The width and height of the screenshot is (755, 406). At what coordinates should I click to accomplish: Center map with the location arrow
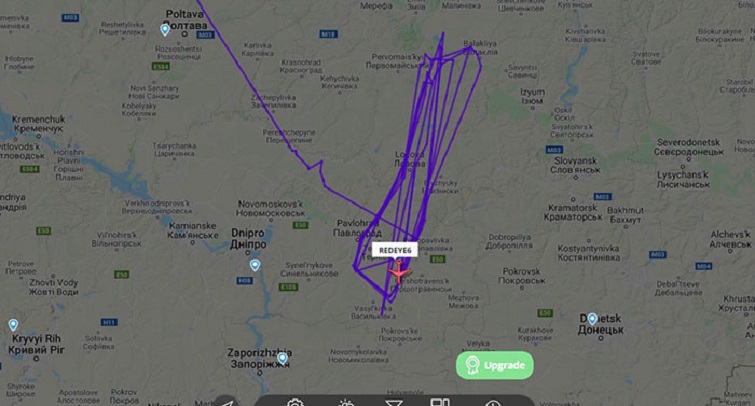click(x=226, y=403)
